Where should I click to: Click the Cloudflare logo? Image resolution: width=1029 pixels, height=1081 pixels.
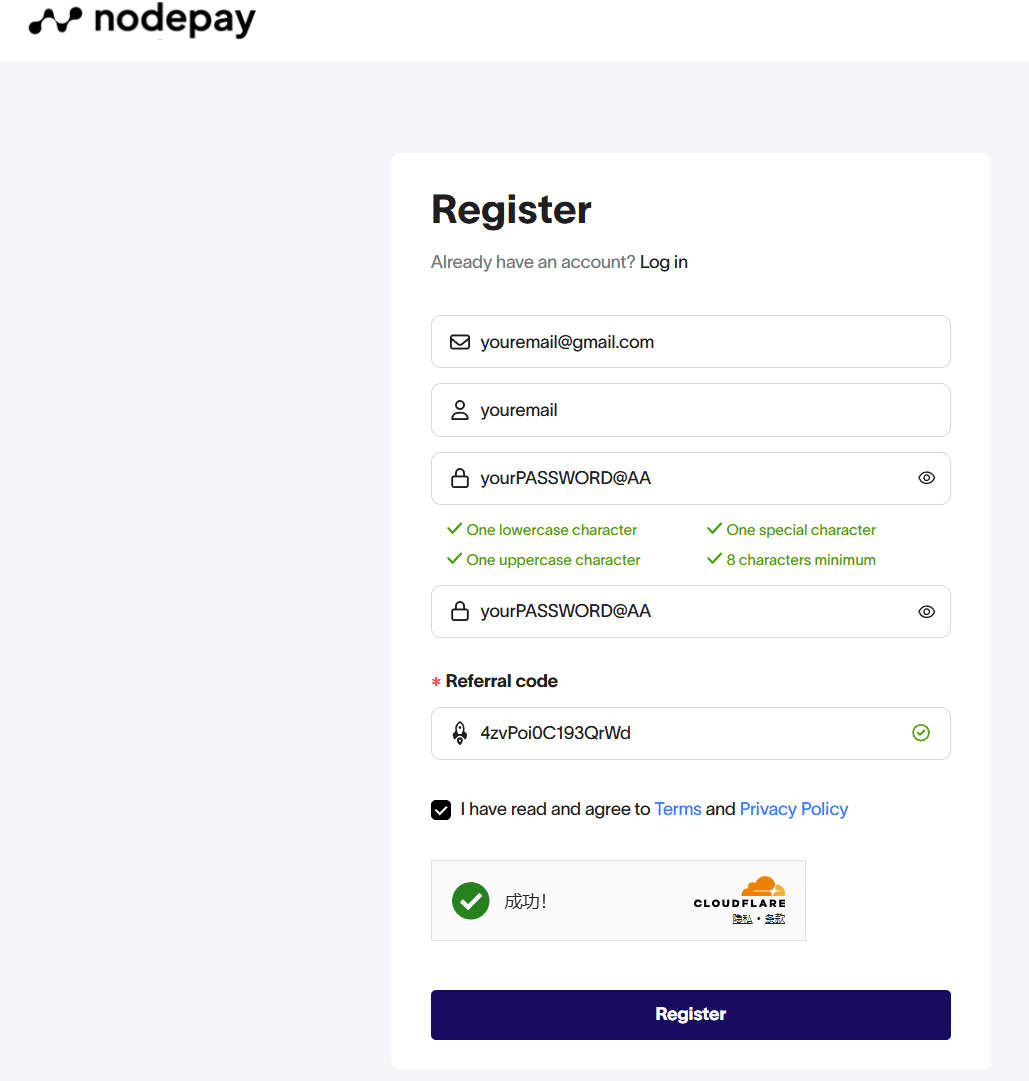point(740,892)
